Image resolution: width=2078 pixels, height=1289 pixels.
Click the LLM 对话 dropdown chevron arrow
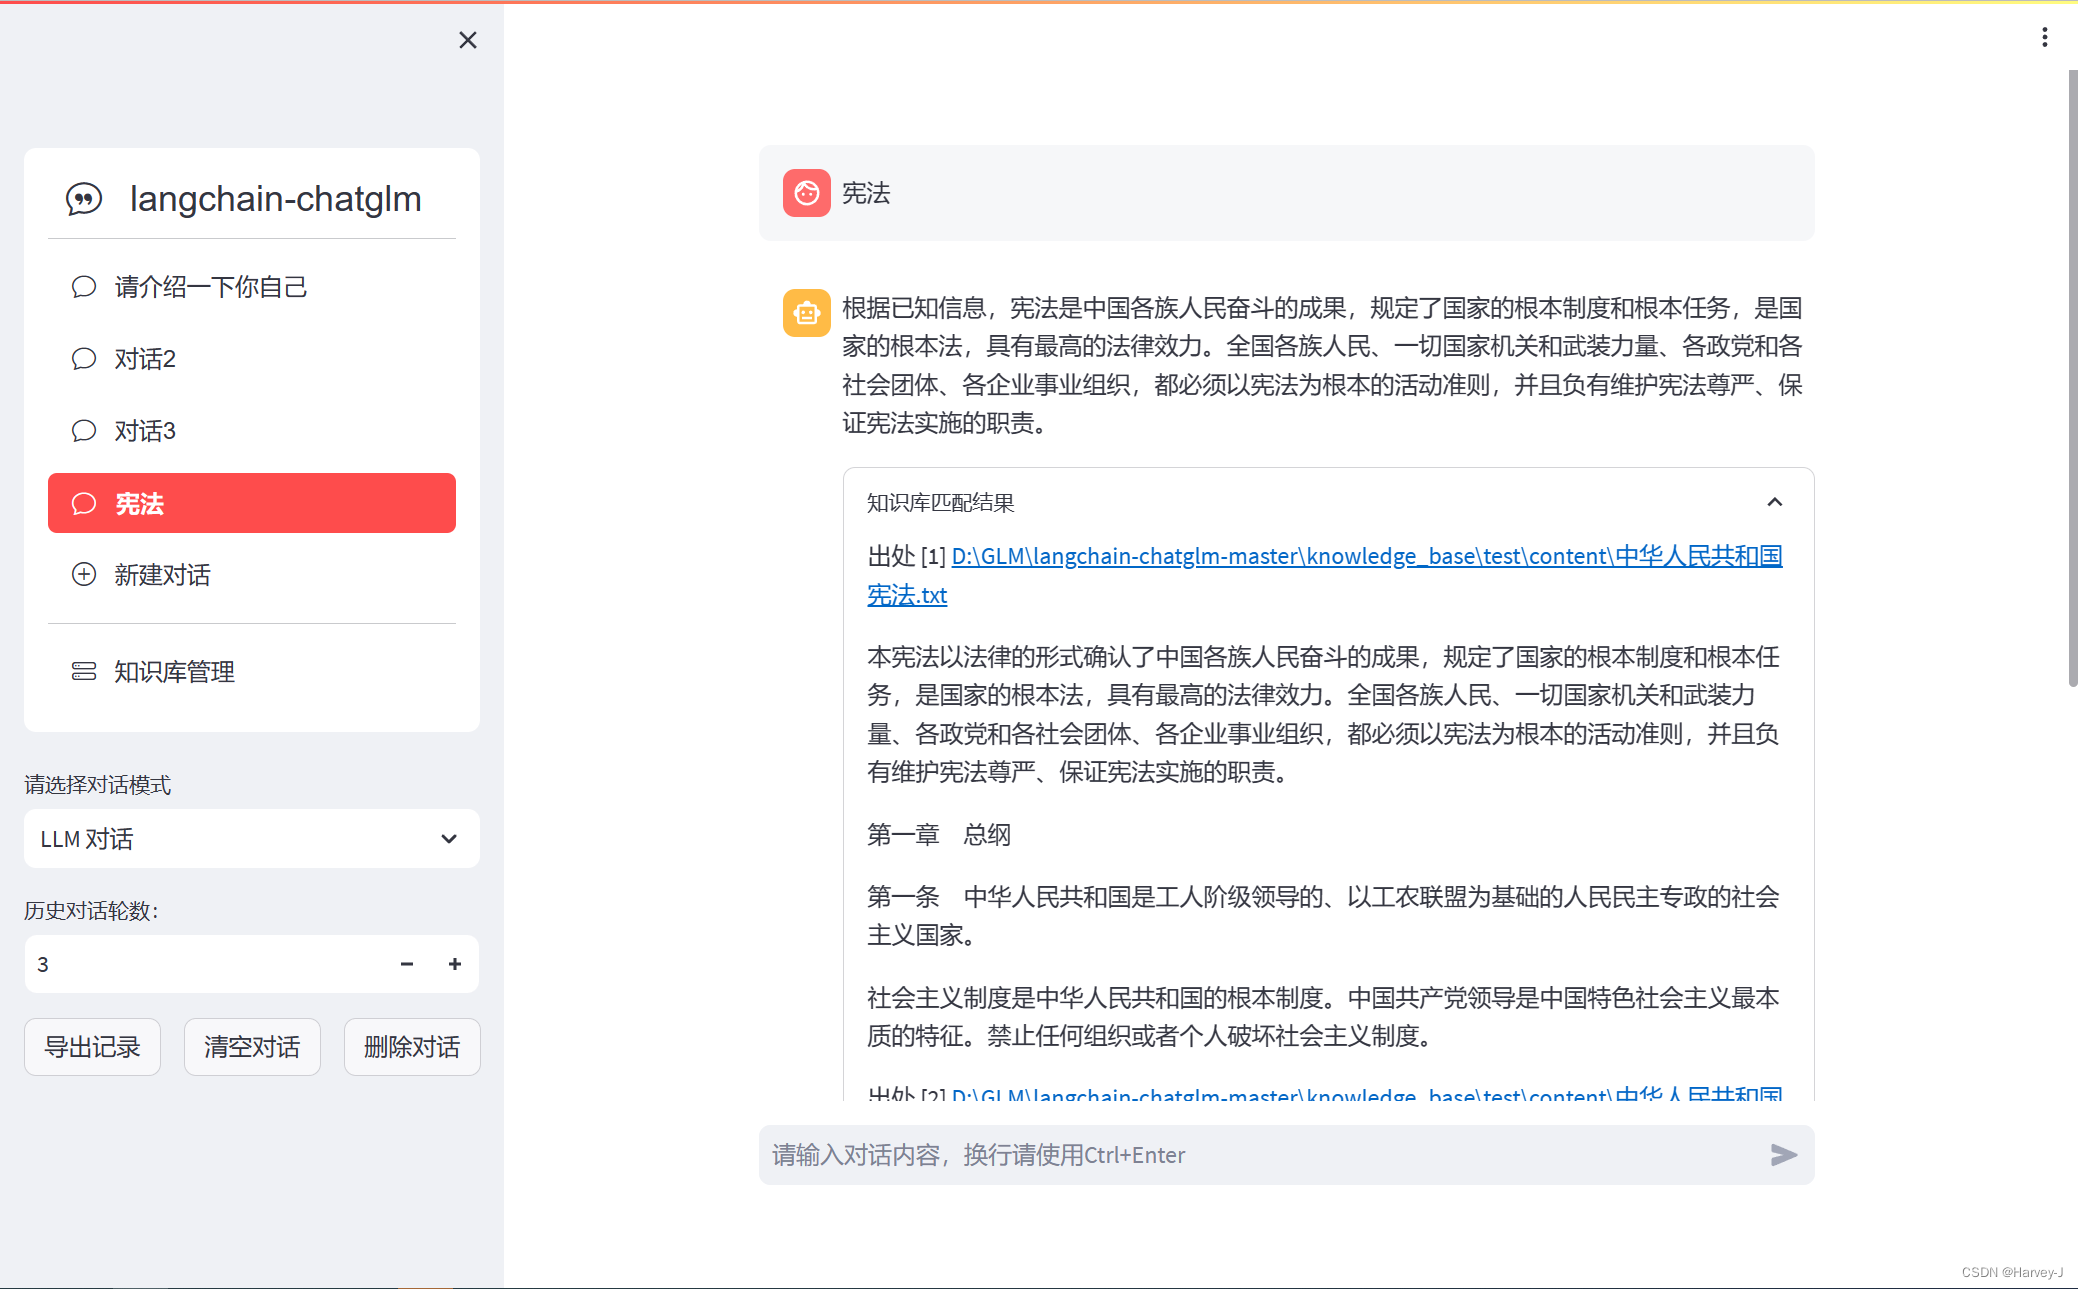[x=449, y=838]
